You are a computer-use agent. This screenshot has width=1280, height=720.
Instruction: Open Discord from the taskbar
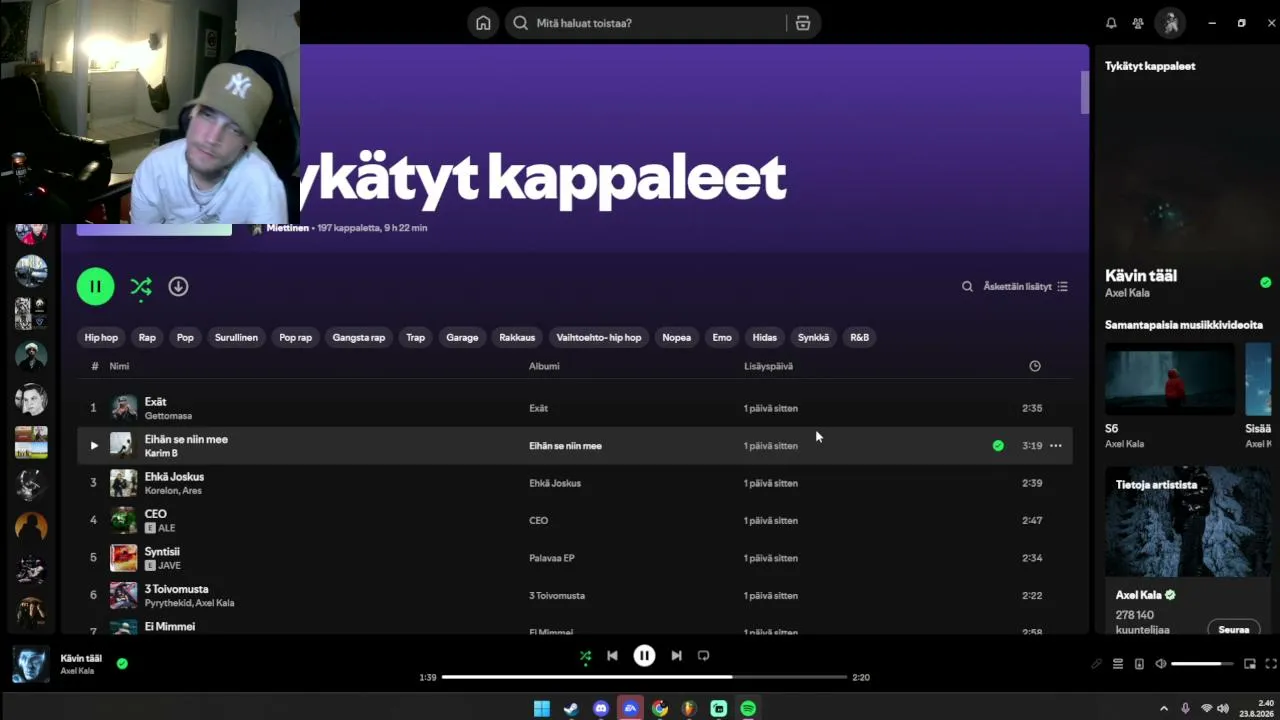coord(601,709)
